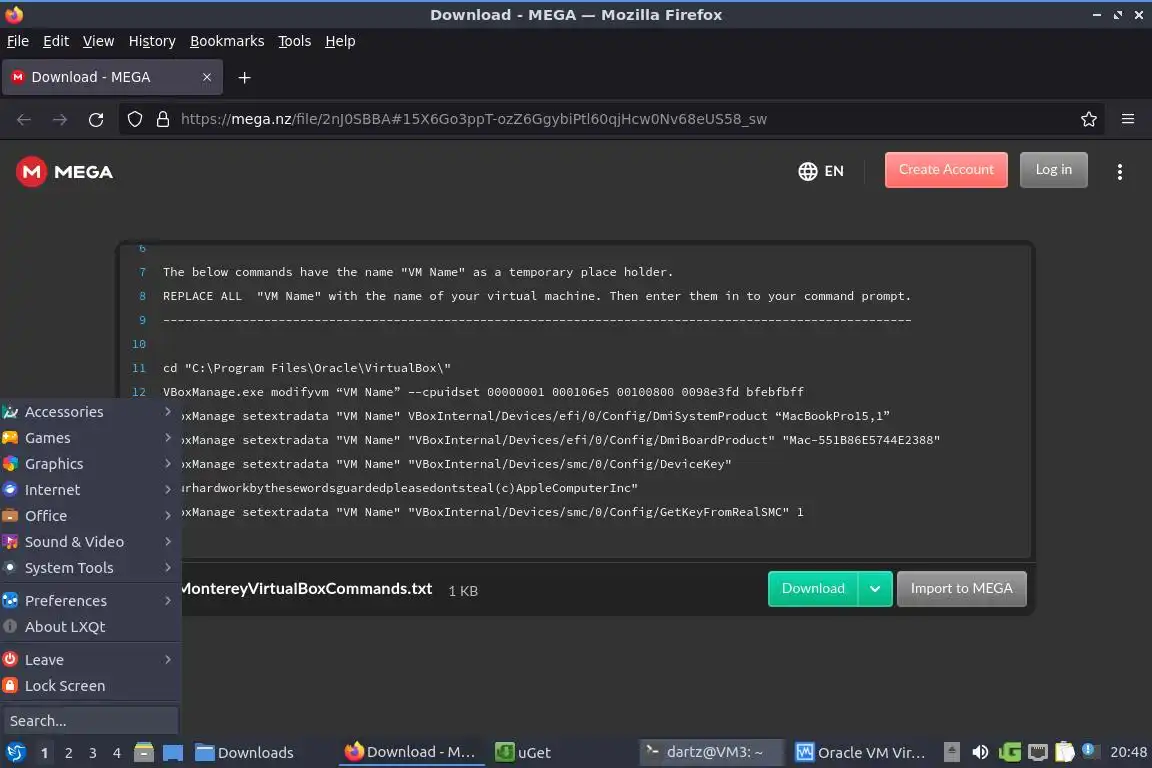
Task: Open a new browser tab
Action: (245, 77)
